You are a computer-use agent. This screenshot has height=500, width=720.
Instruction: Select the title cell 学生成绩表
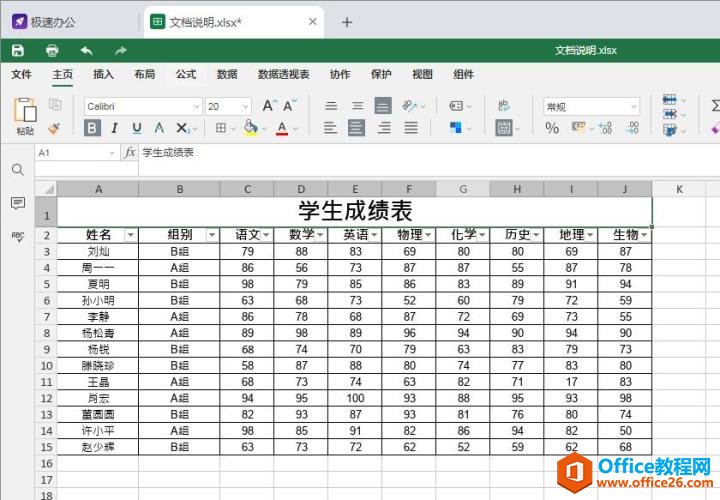pos(354,212)
